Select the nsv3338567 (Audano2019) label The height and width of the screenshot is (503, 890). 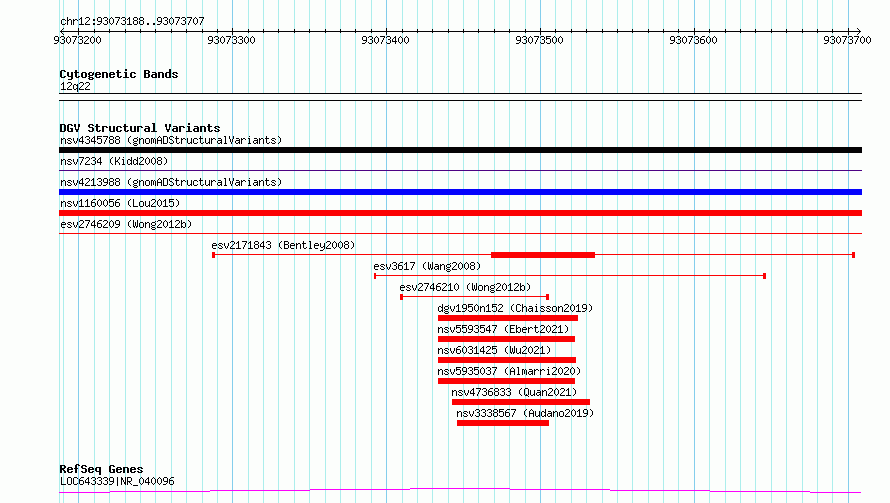(526, 413)
